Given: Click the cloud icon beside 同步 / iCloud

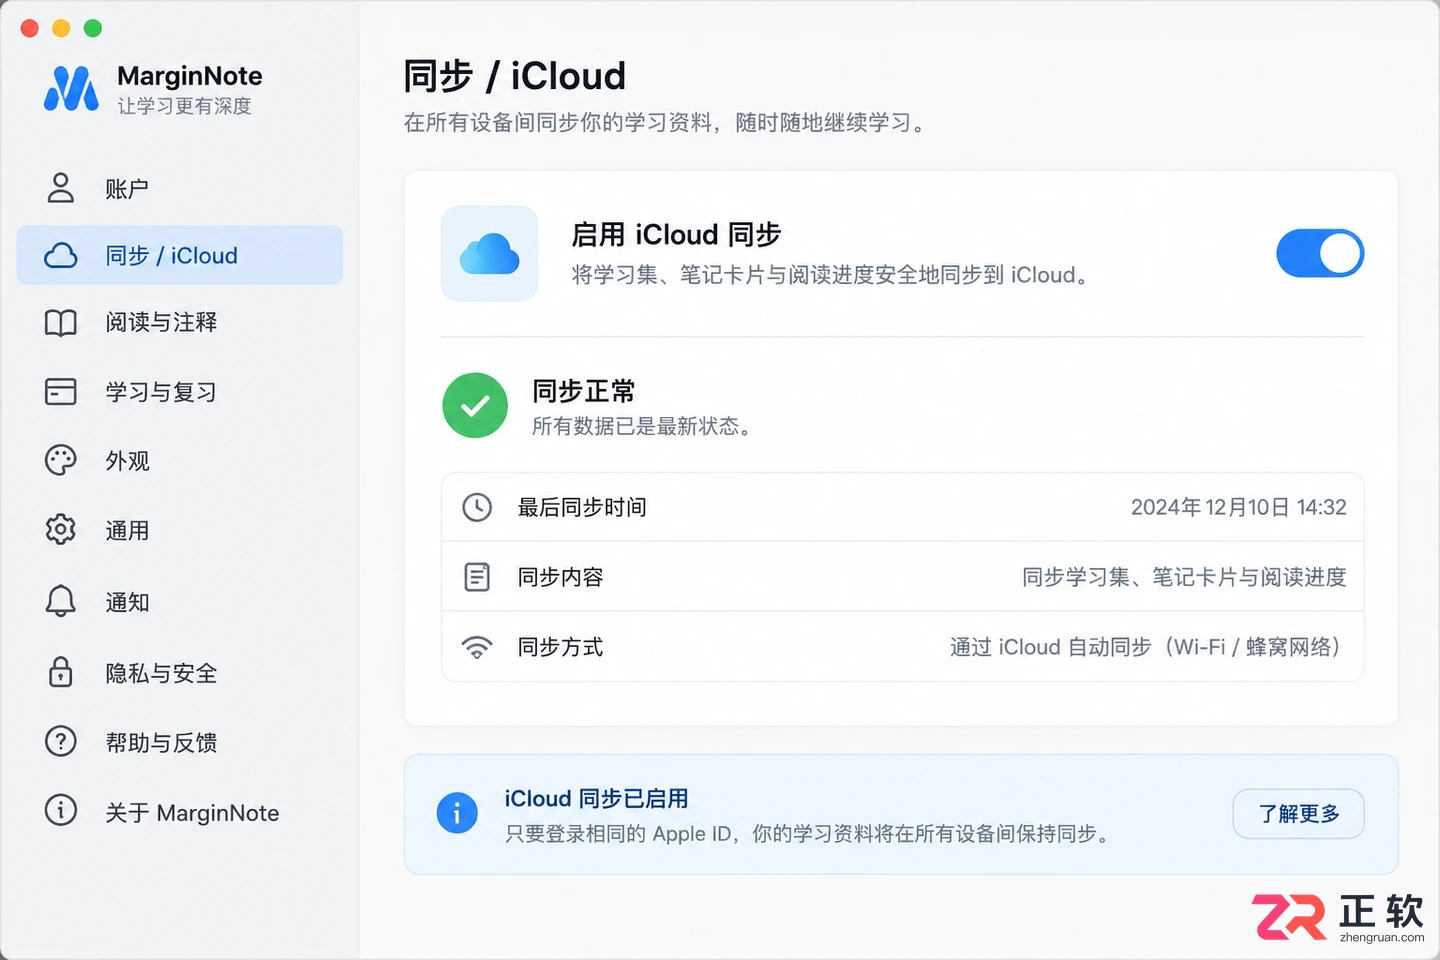Looking at the screenshot, I should (x=61, y=256).
